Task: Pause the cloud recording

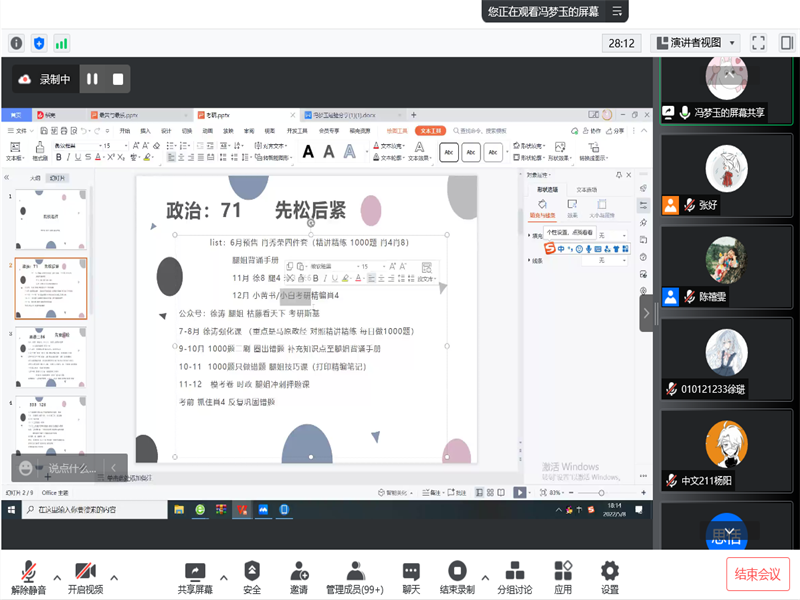Action: (x=92, y=79)
